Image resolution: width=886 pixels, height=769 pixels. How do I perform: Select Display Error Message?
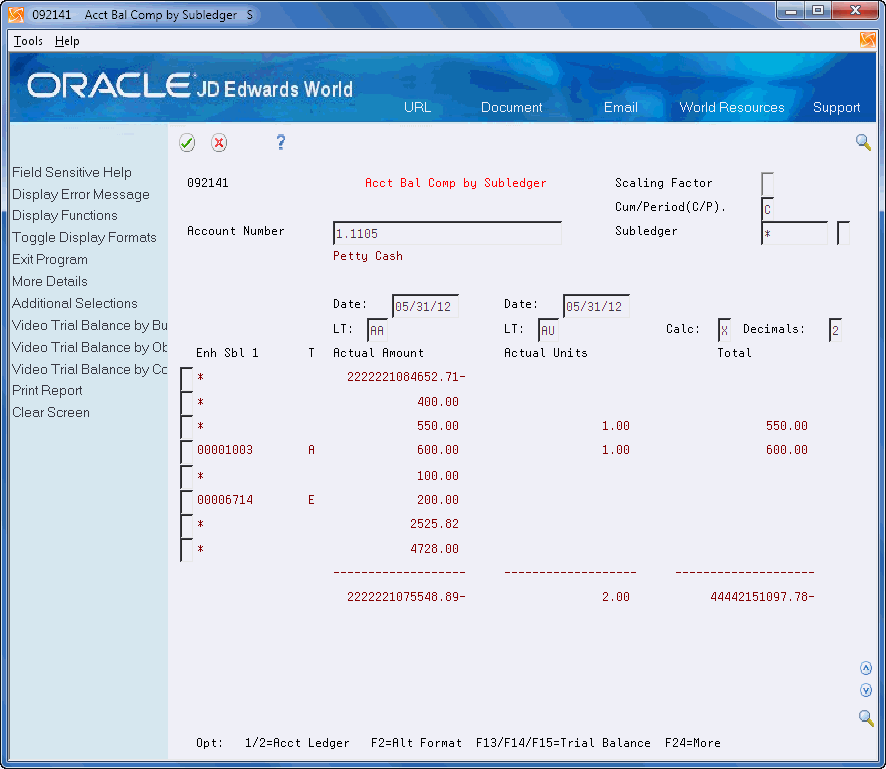pos(81,194)
